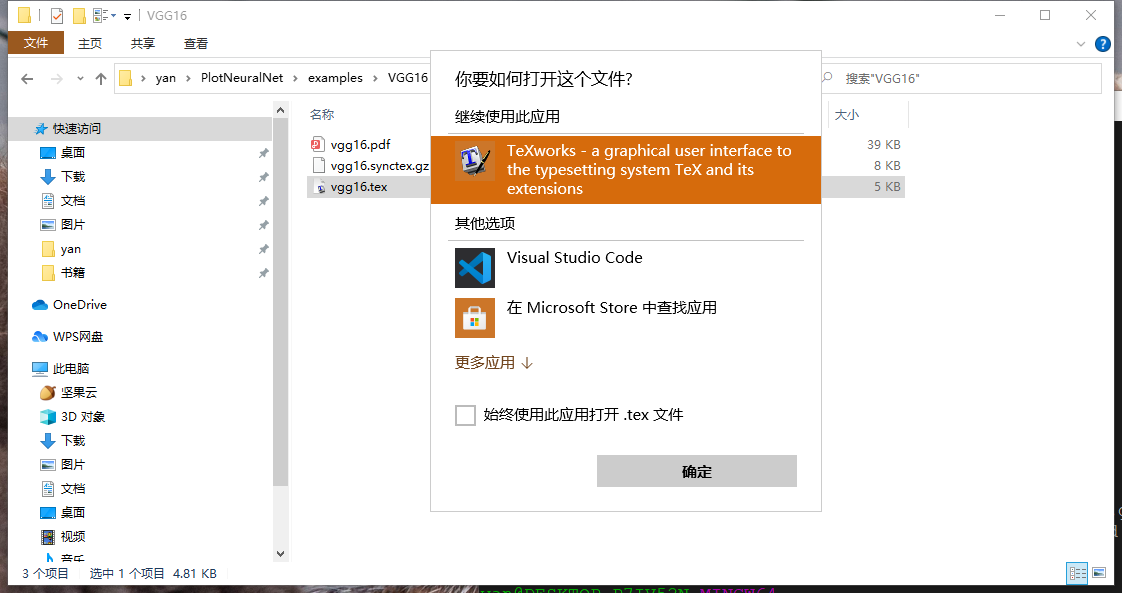Go up one folder level
The width and height of the screenshot is (1122, 593).
[x=101, y=79]
